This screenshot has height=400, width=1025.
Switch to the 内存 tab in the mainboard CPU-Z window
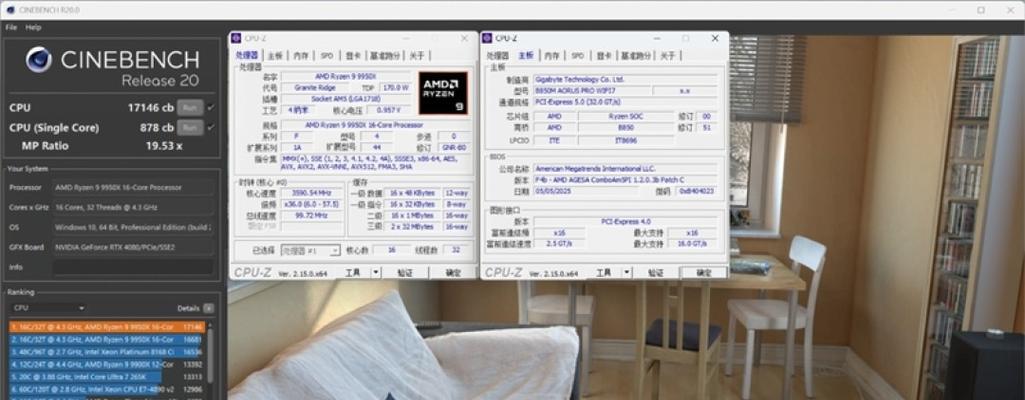pyautogui.click(x=552, y=56)
